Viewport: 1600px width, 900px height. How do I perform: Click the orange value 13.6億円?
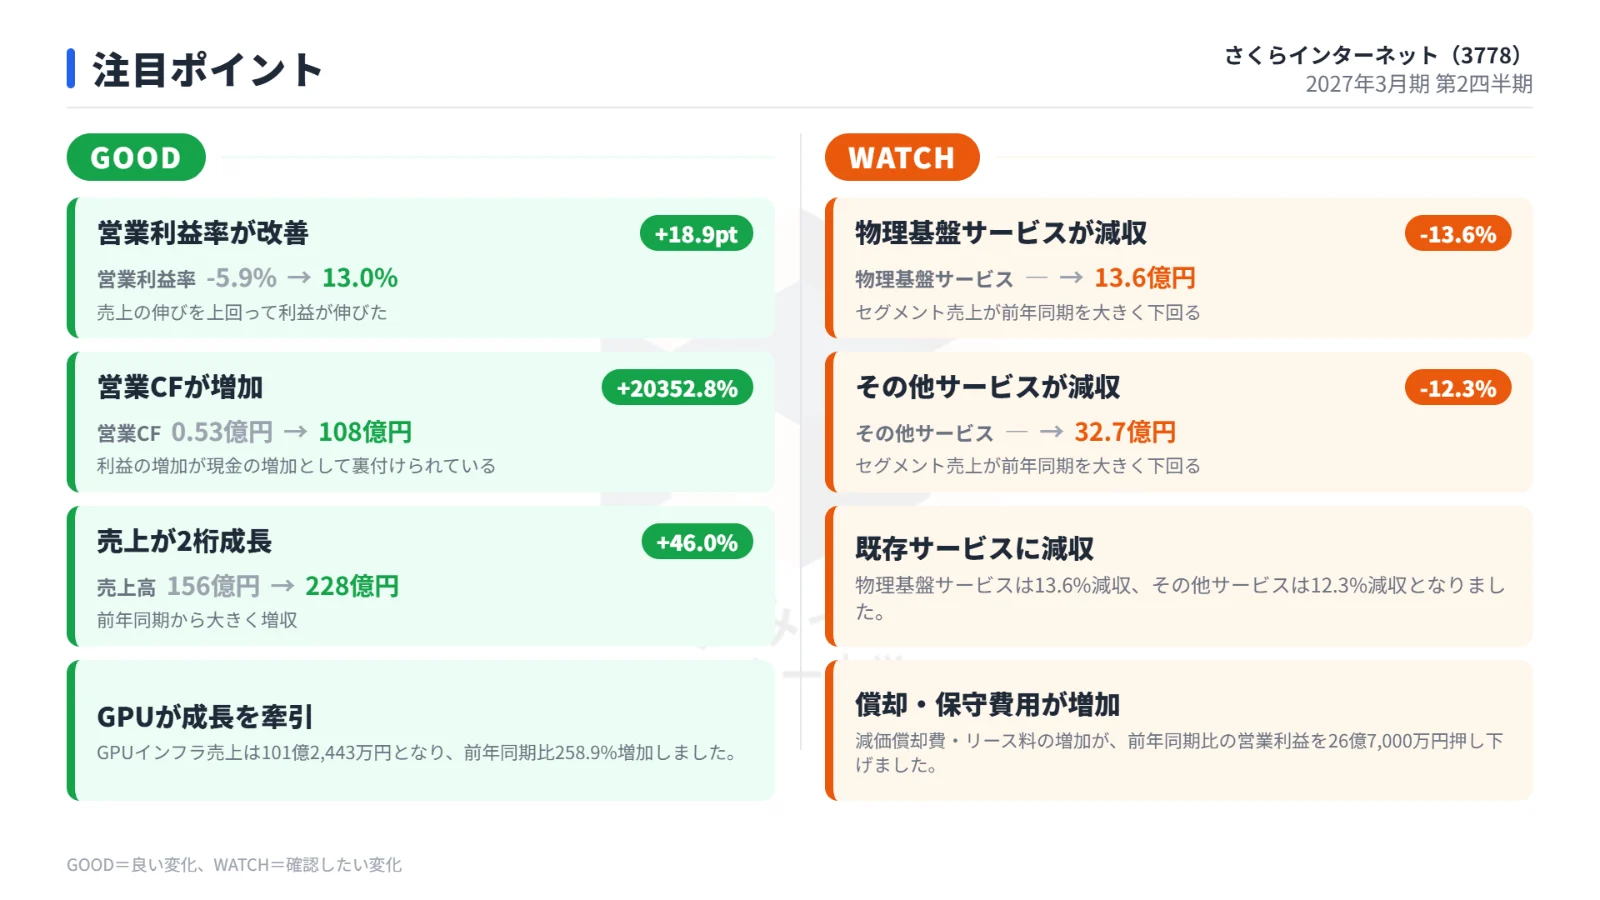[1145, 278]
